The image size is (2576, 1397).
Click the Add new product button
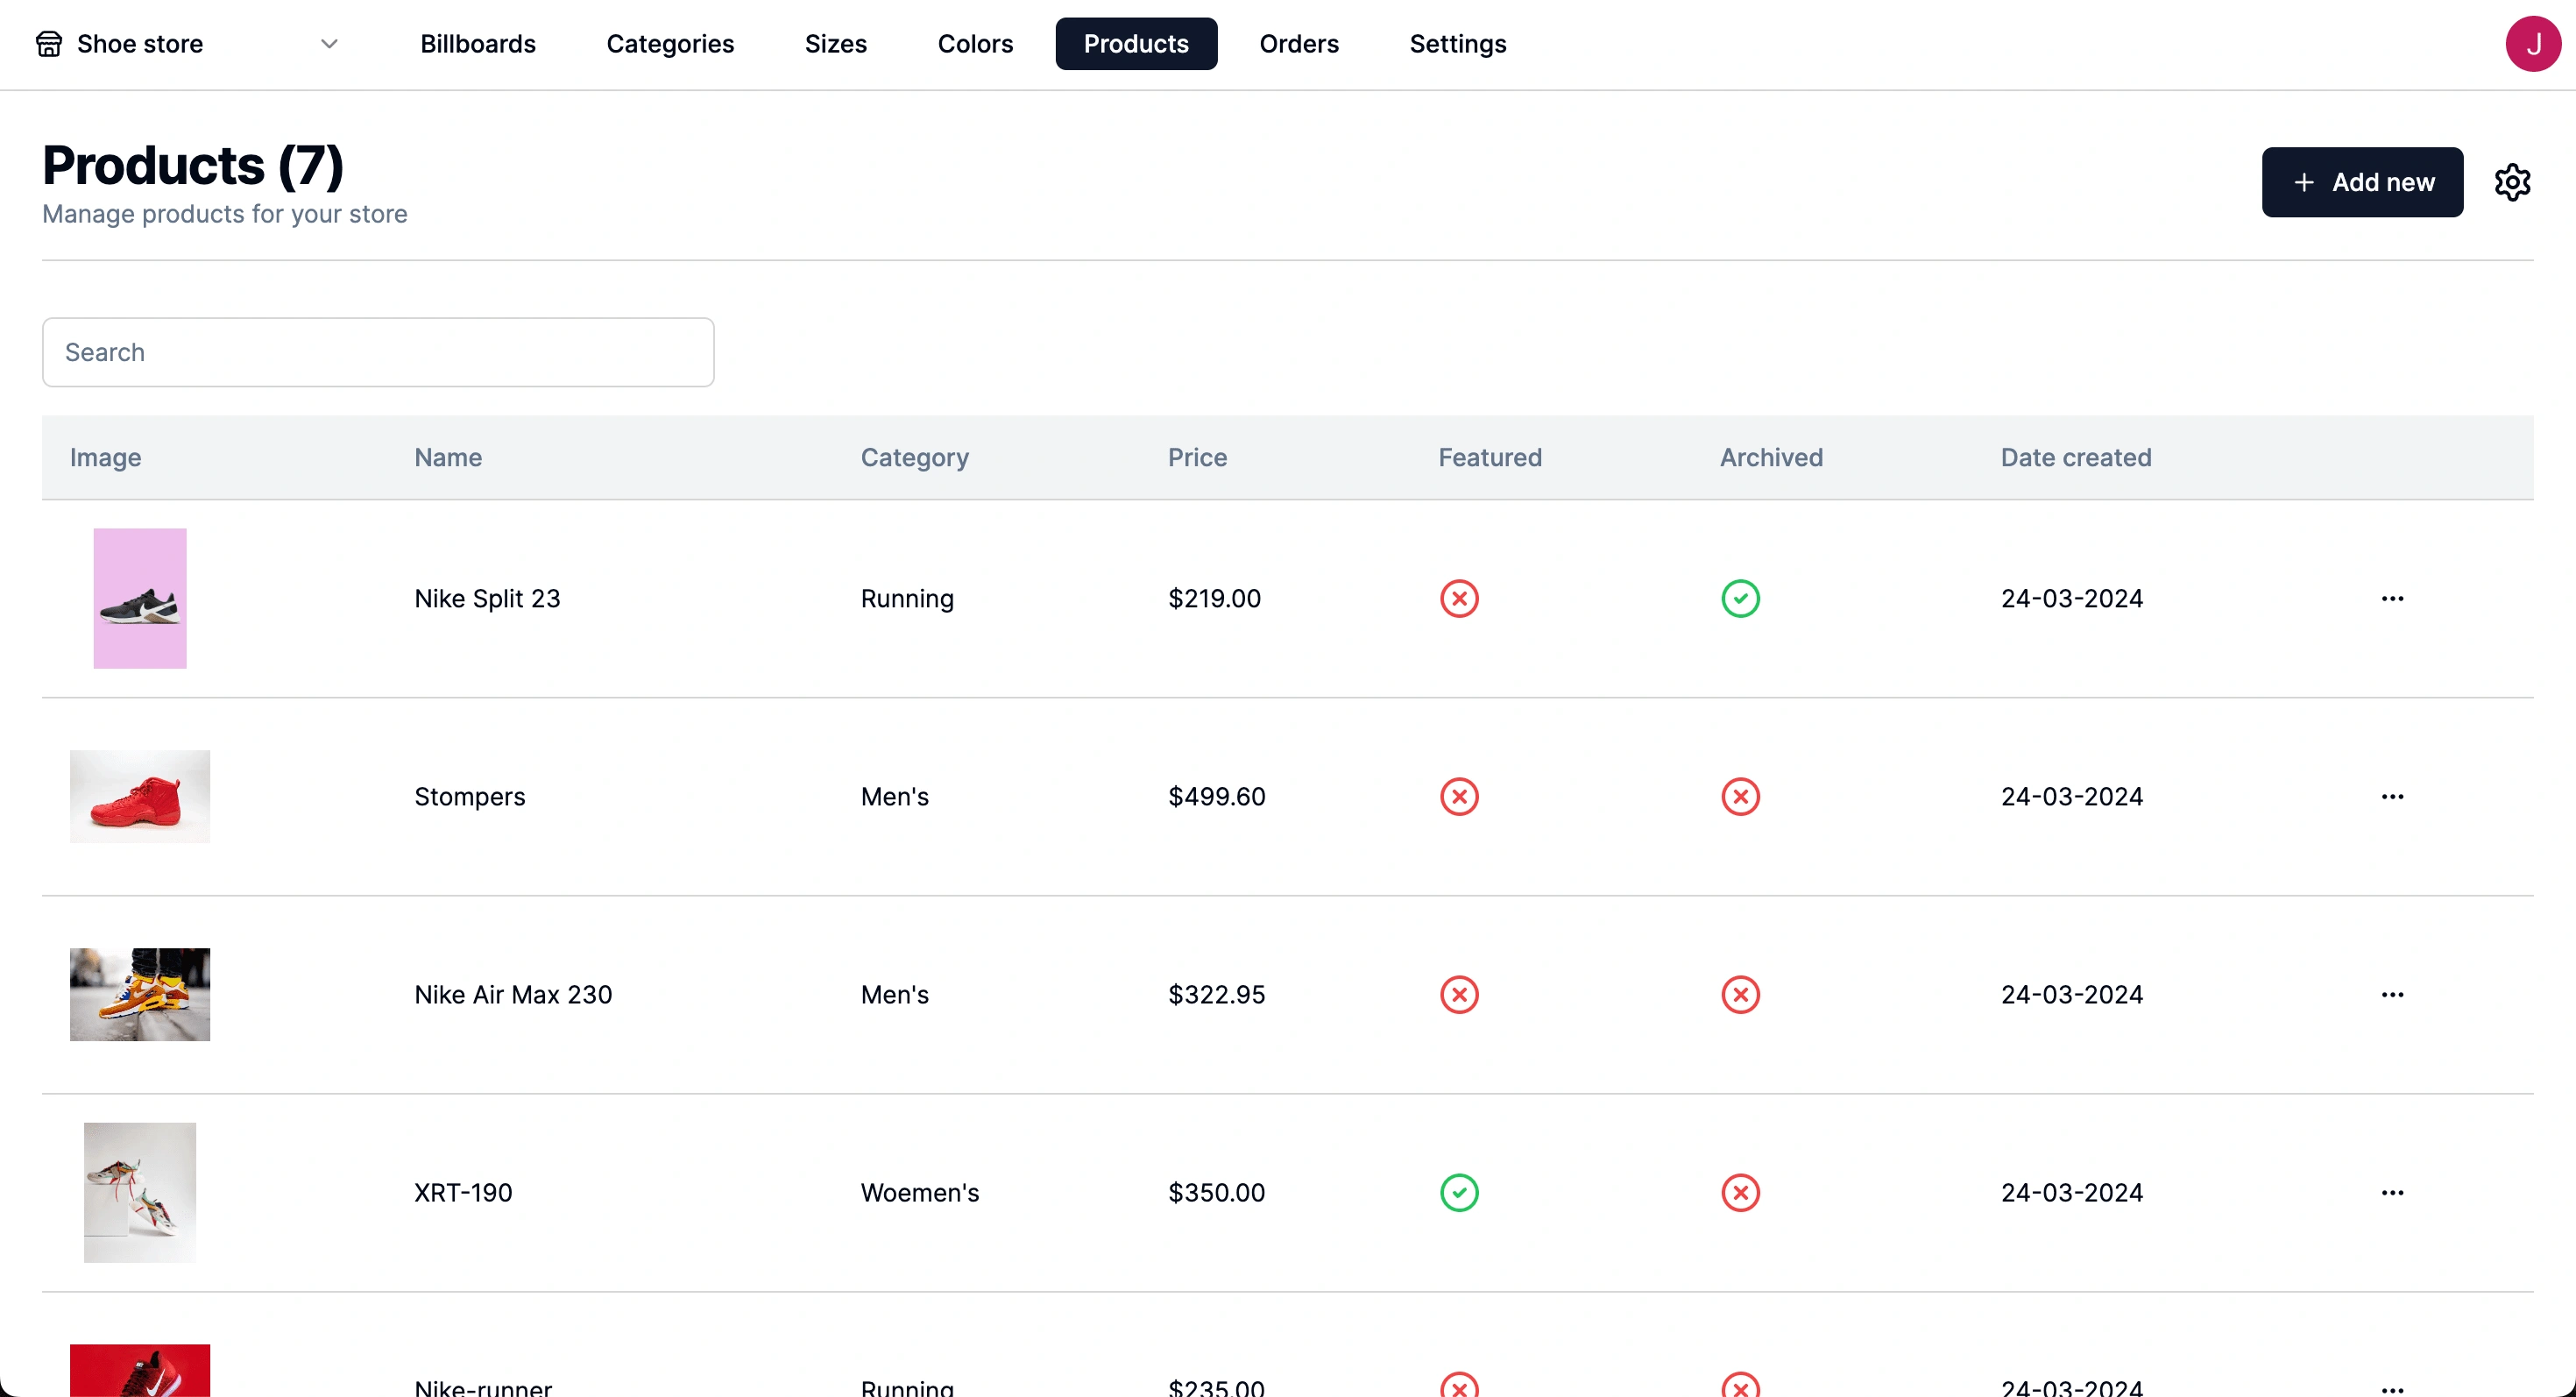point(2362,182)
